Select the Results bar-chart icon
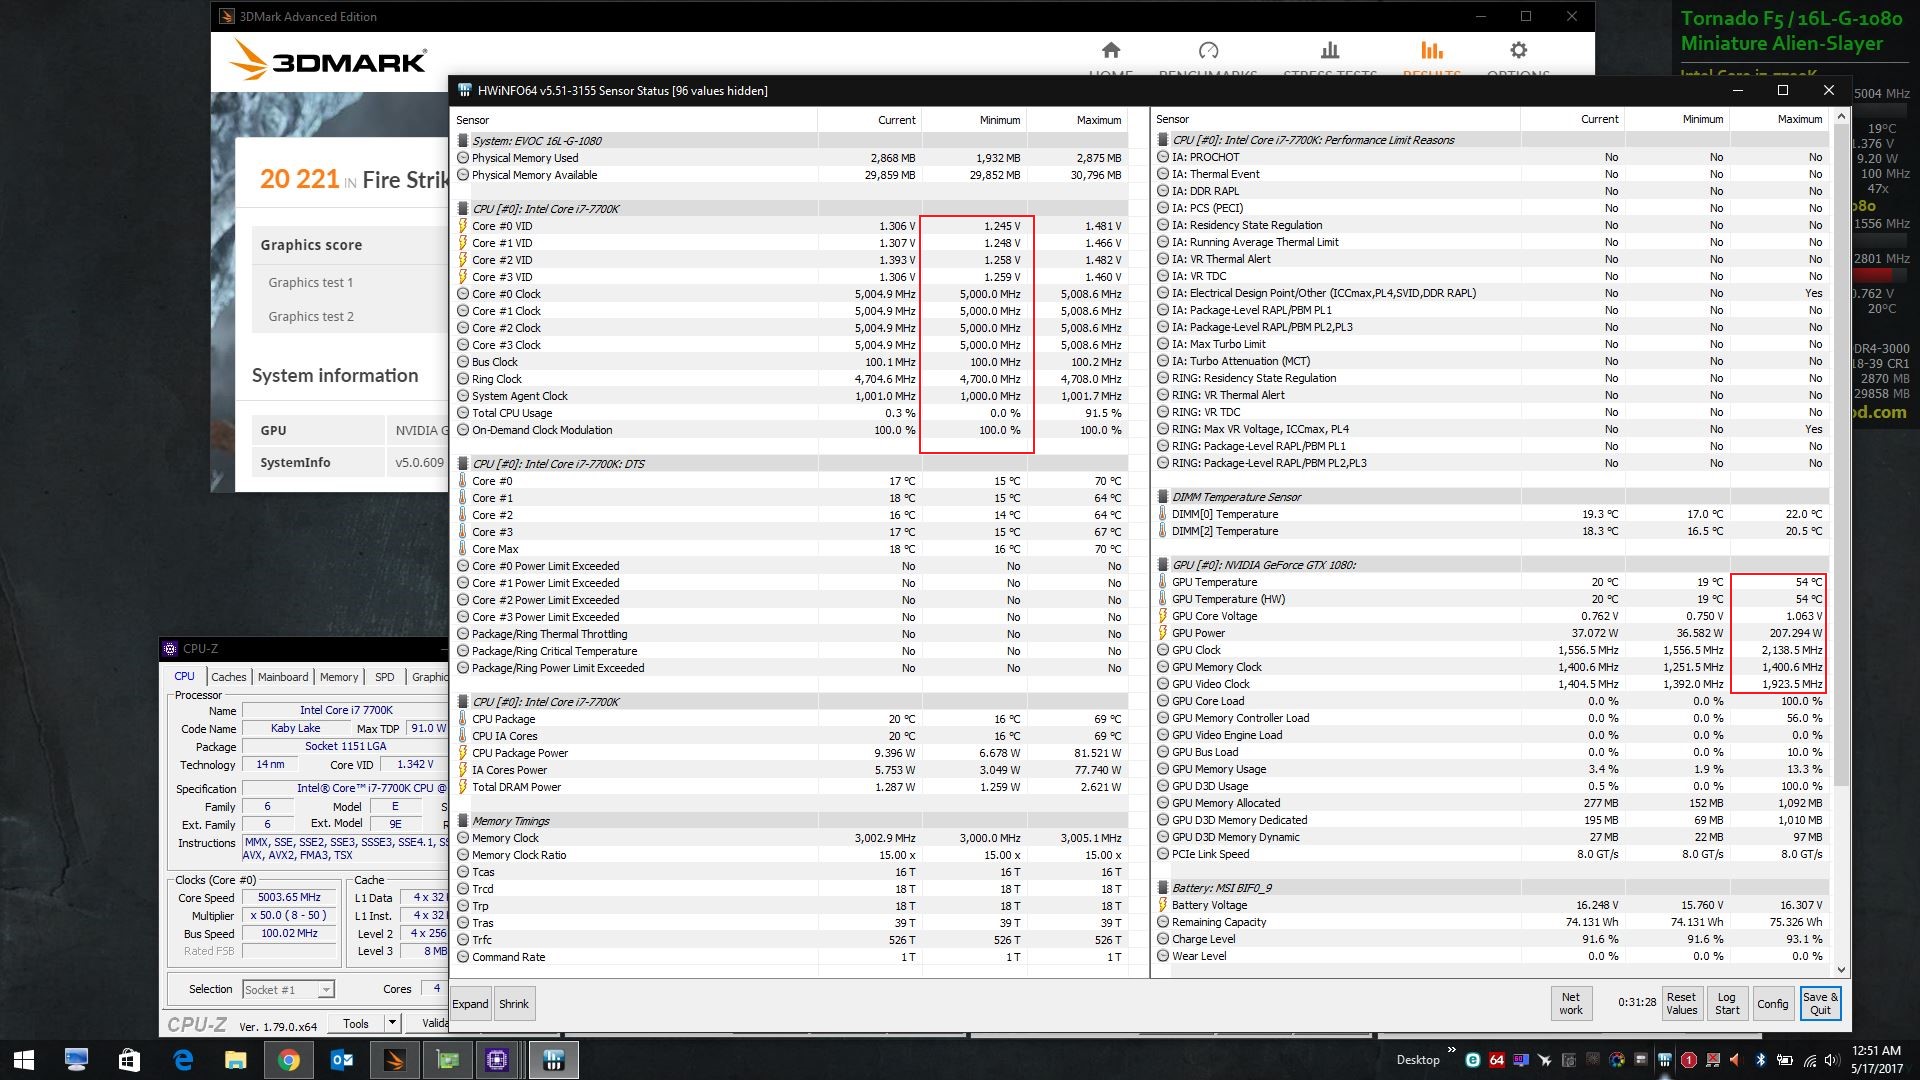 click(x=1431, y=51)
